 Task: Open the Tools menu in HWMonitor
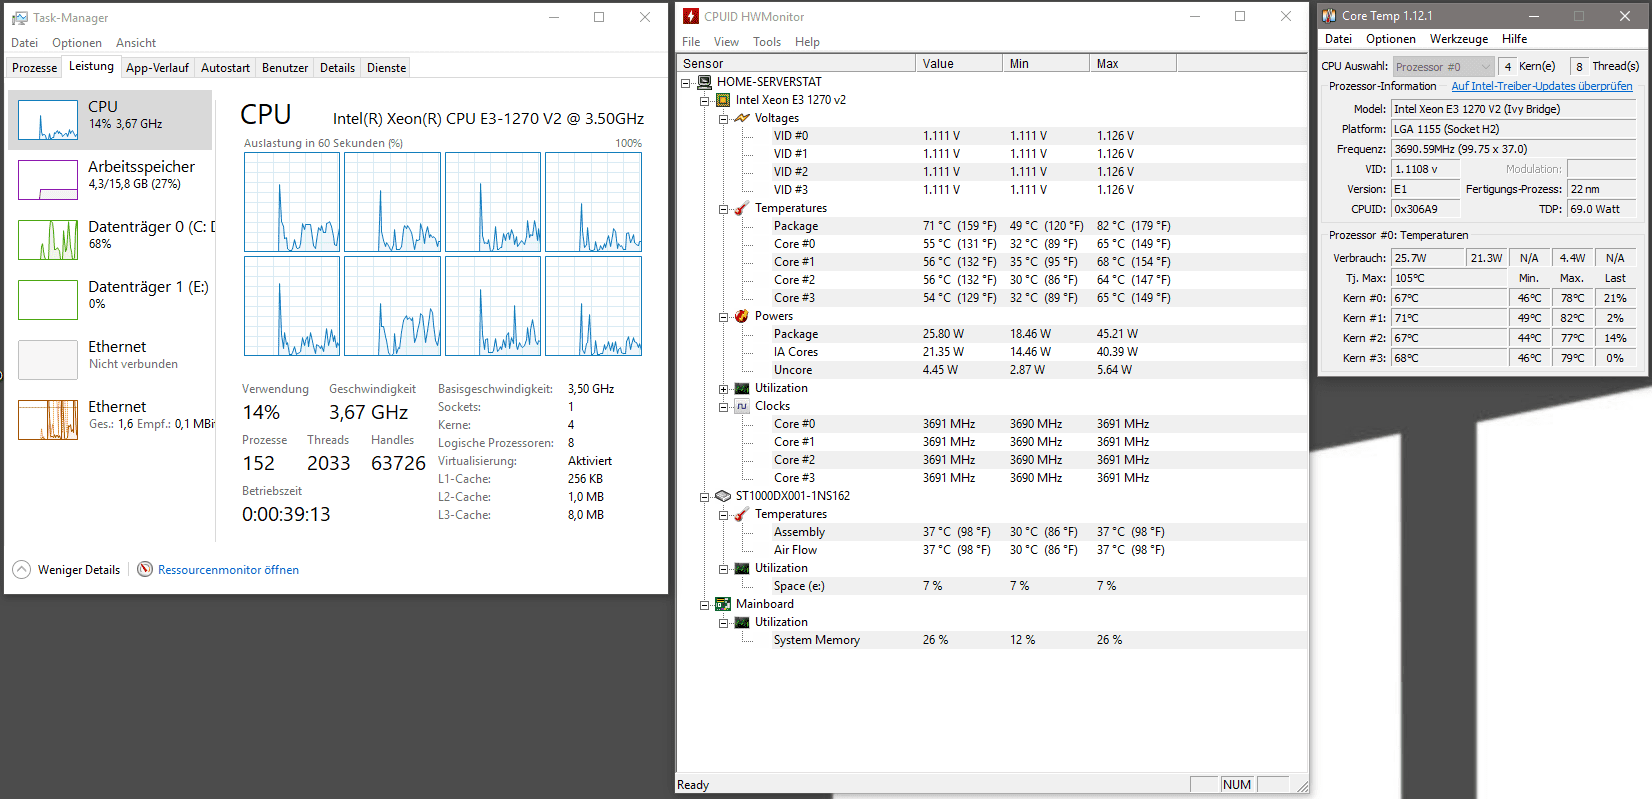coord(767,42)
